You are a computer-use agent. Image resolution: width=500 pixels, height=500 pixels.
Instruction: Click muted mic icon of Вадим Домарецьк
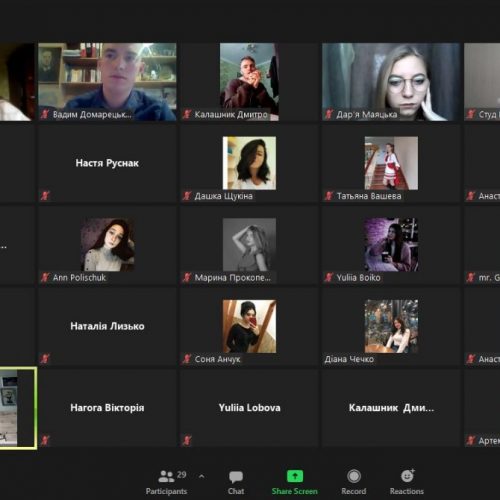coord(45,114)
